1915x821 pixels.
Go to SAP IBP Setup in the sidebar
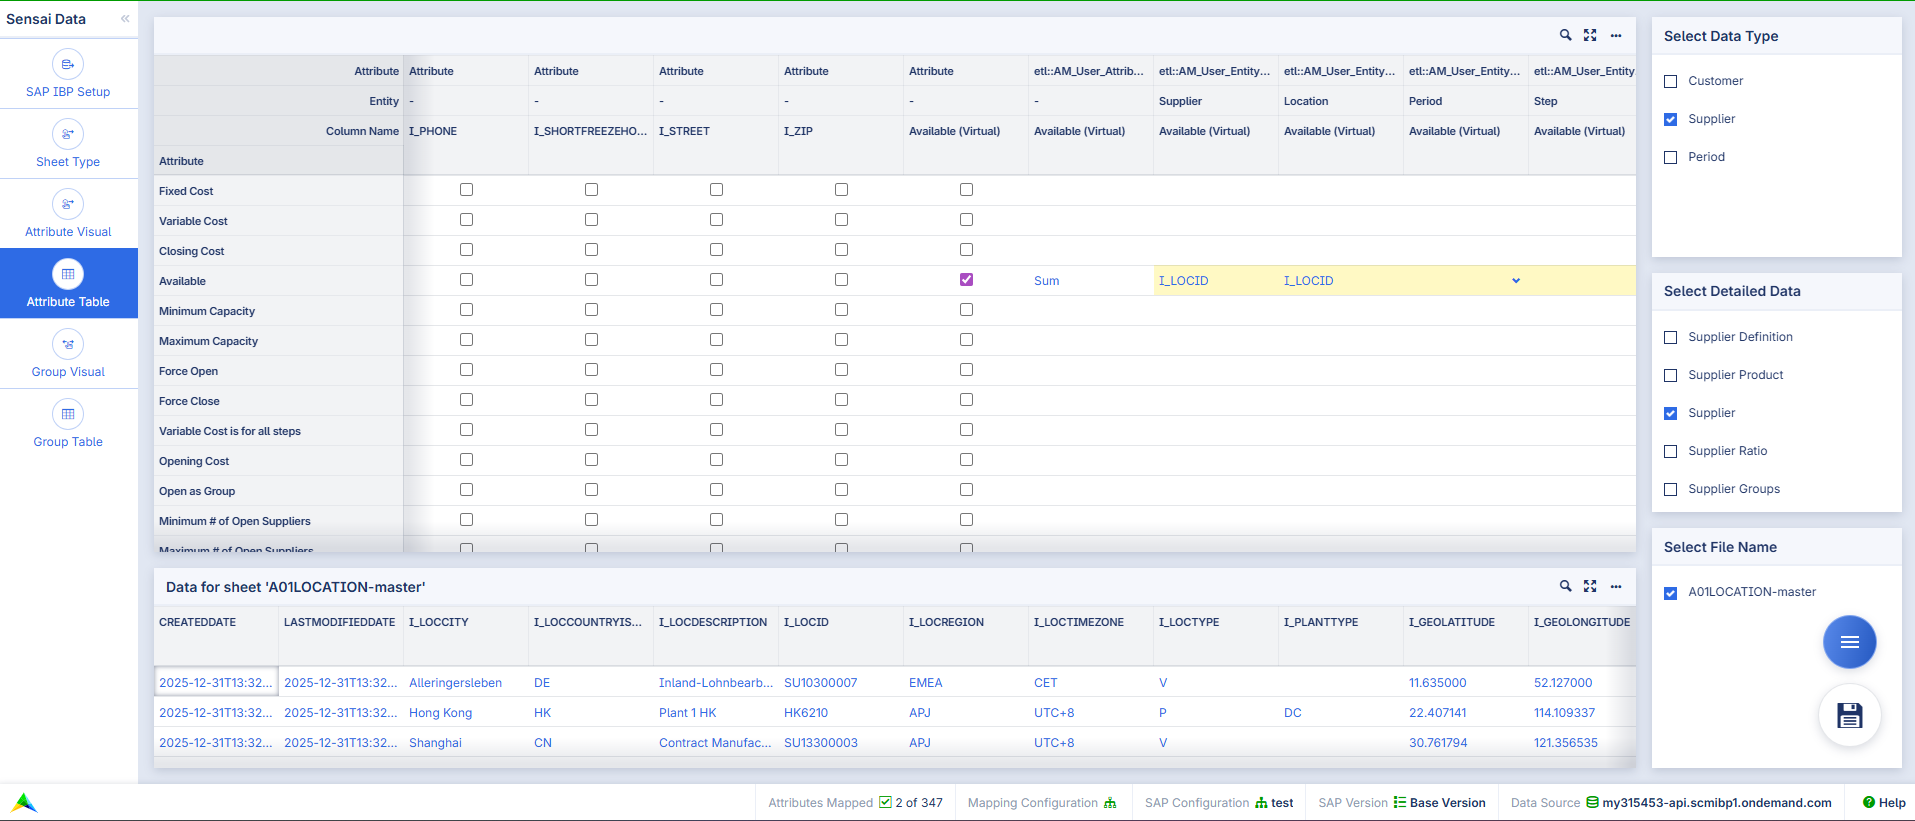click(68, 75)
